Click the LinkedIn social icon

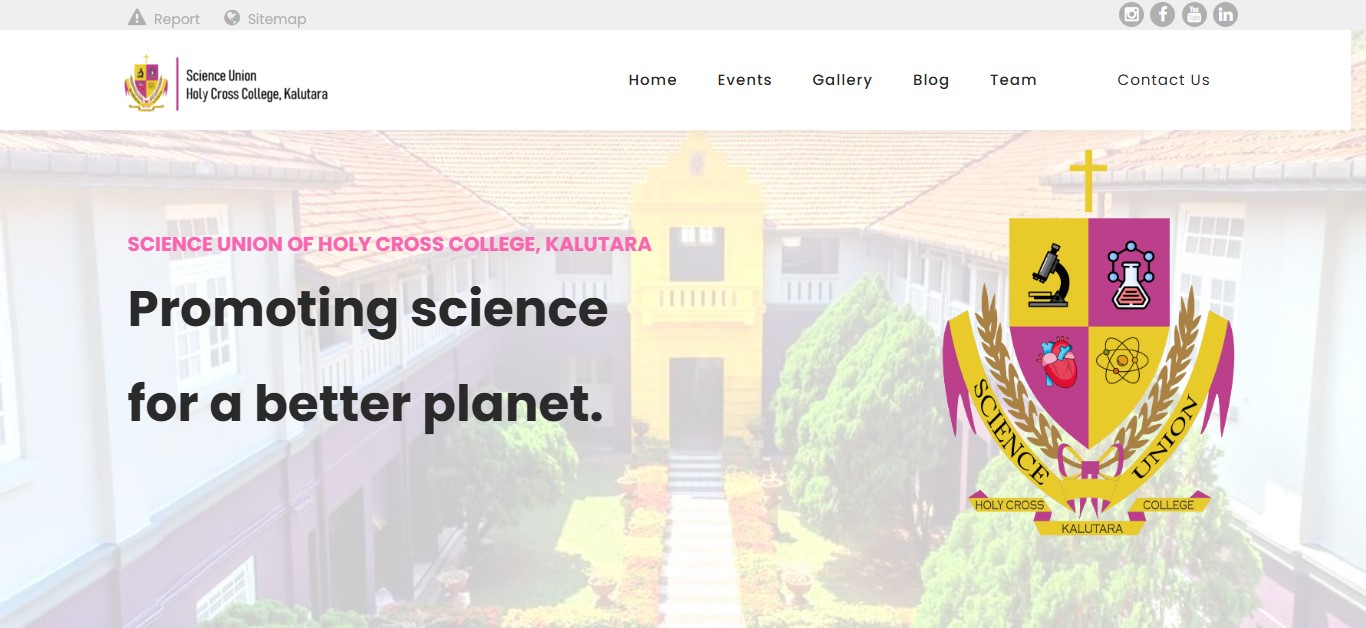click(1225, 14)
